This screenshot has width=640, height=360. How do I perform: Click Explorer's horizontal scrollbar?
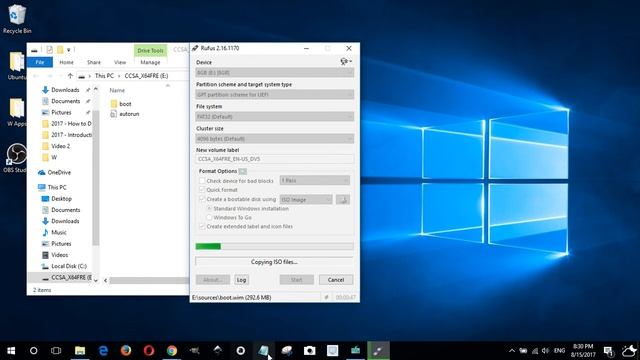(149, 280)
